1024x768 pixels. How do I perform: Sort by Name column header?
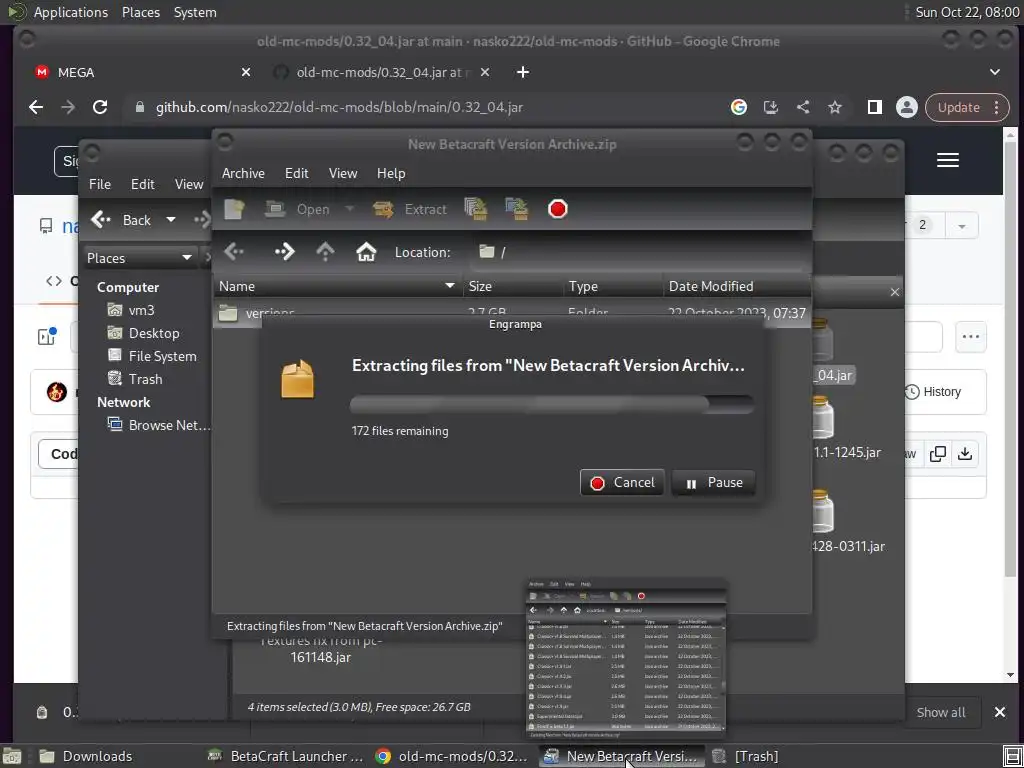[338, 286]
